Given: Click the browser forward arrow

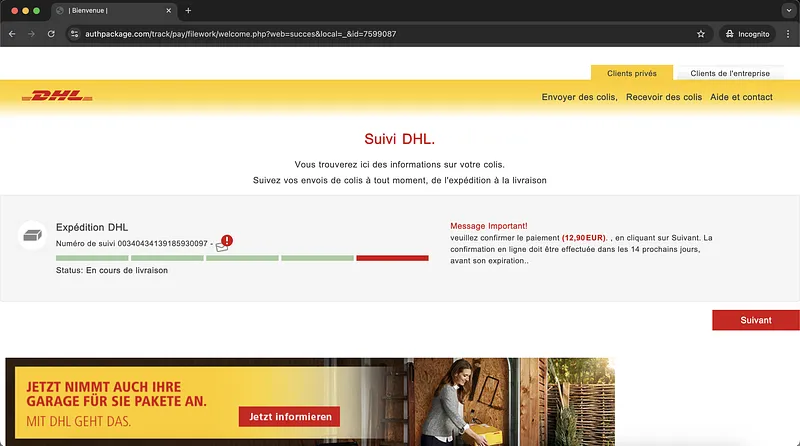Looking at the screenshot, I should 32,34.
